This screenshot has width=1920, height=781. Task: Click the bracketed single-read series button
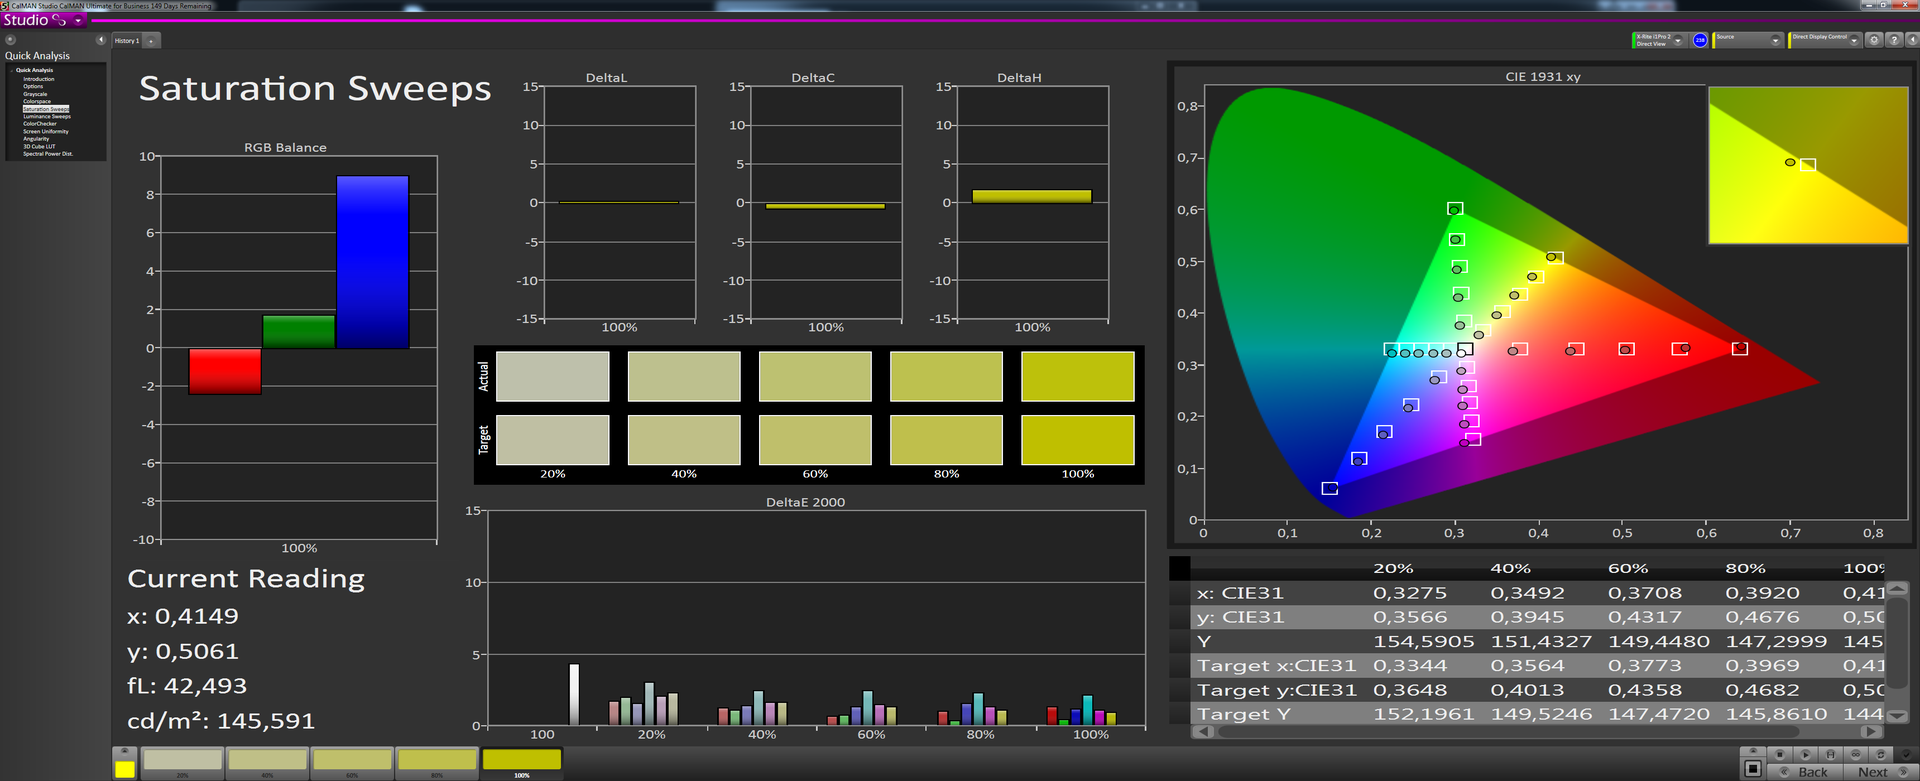1830,754
